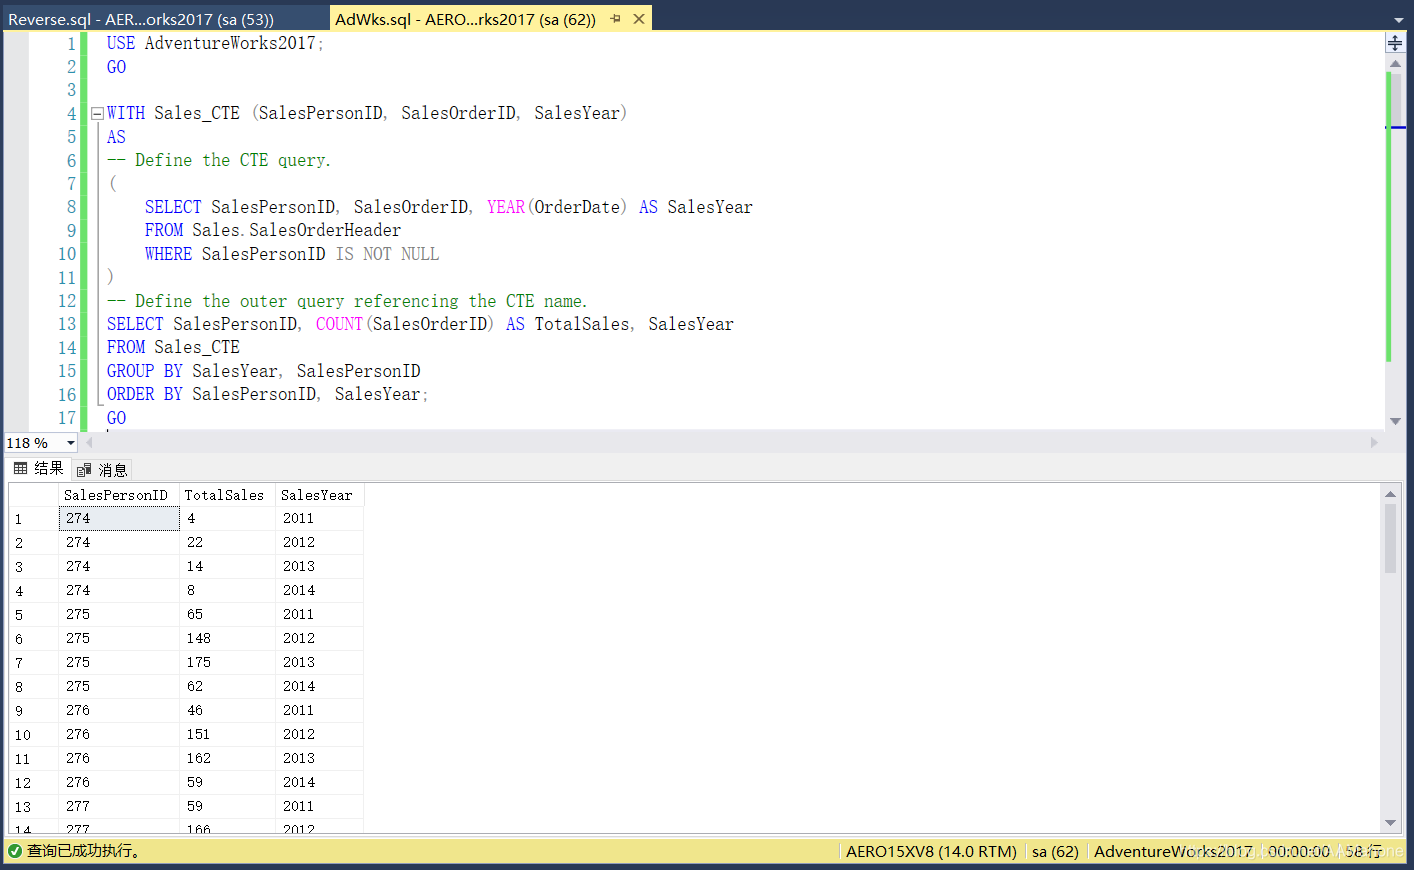The width and height of the screenshot is (1414, 870).
Task: Click Sales.SalesOrderHeader on line 9
Action: pos(296,230)
